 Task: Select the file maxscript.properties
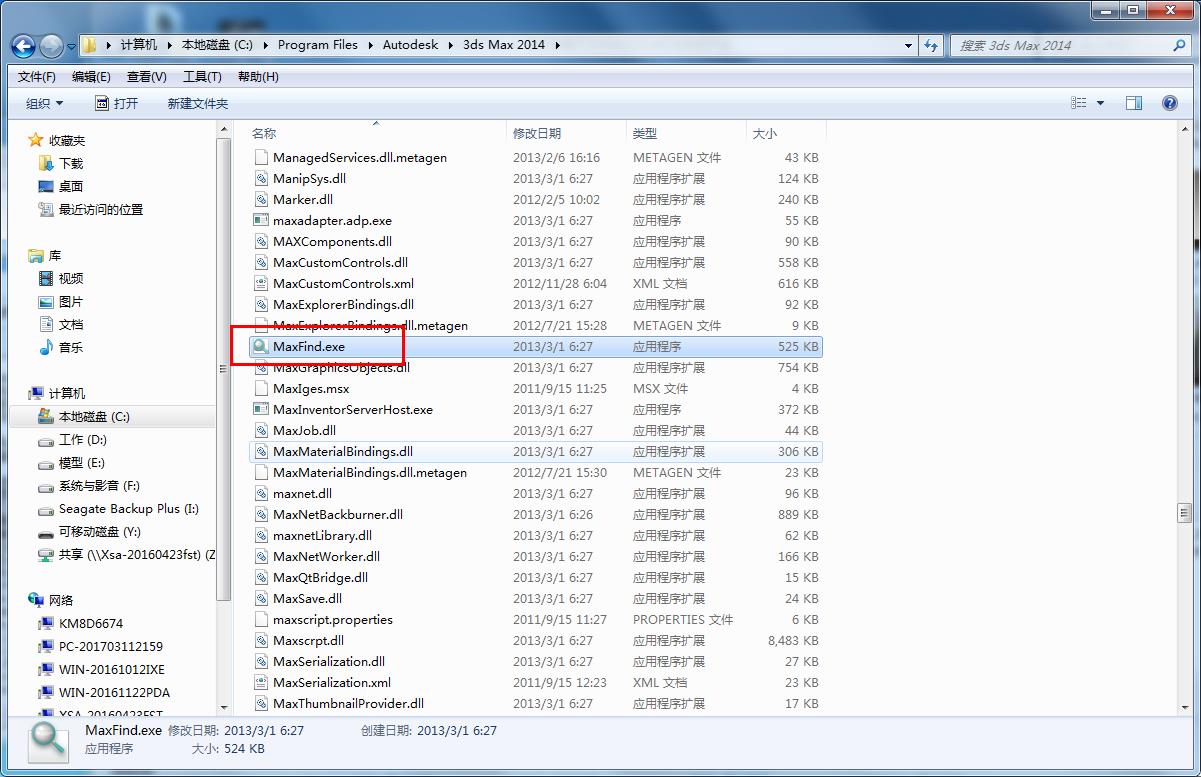[535, 619]
